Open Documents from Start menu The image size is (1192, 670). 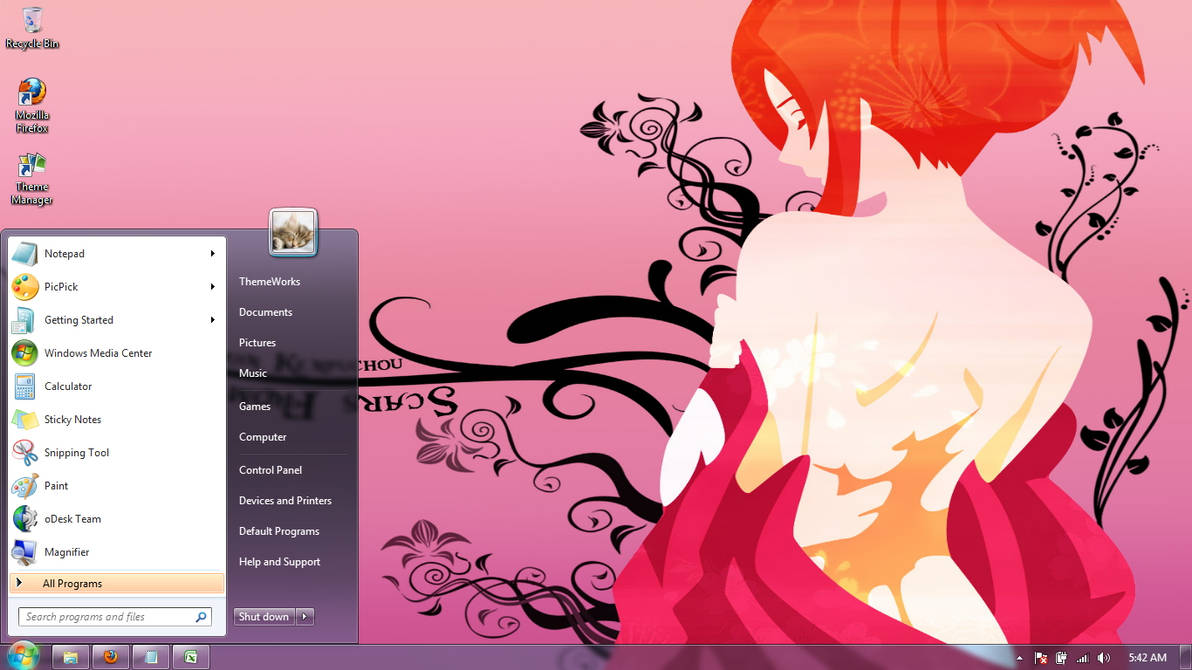tap(265, 312)
